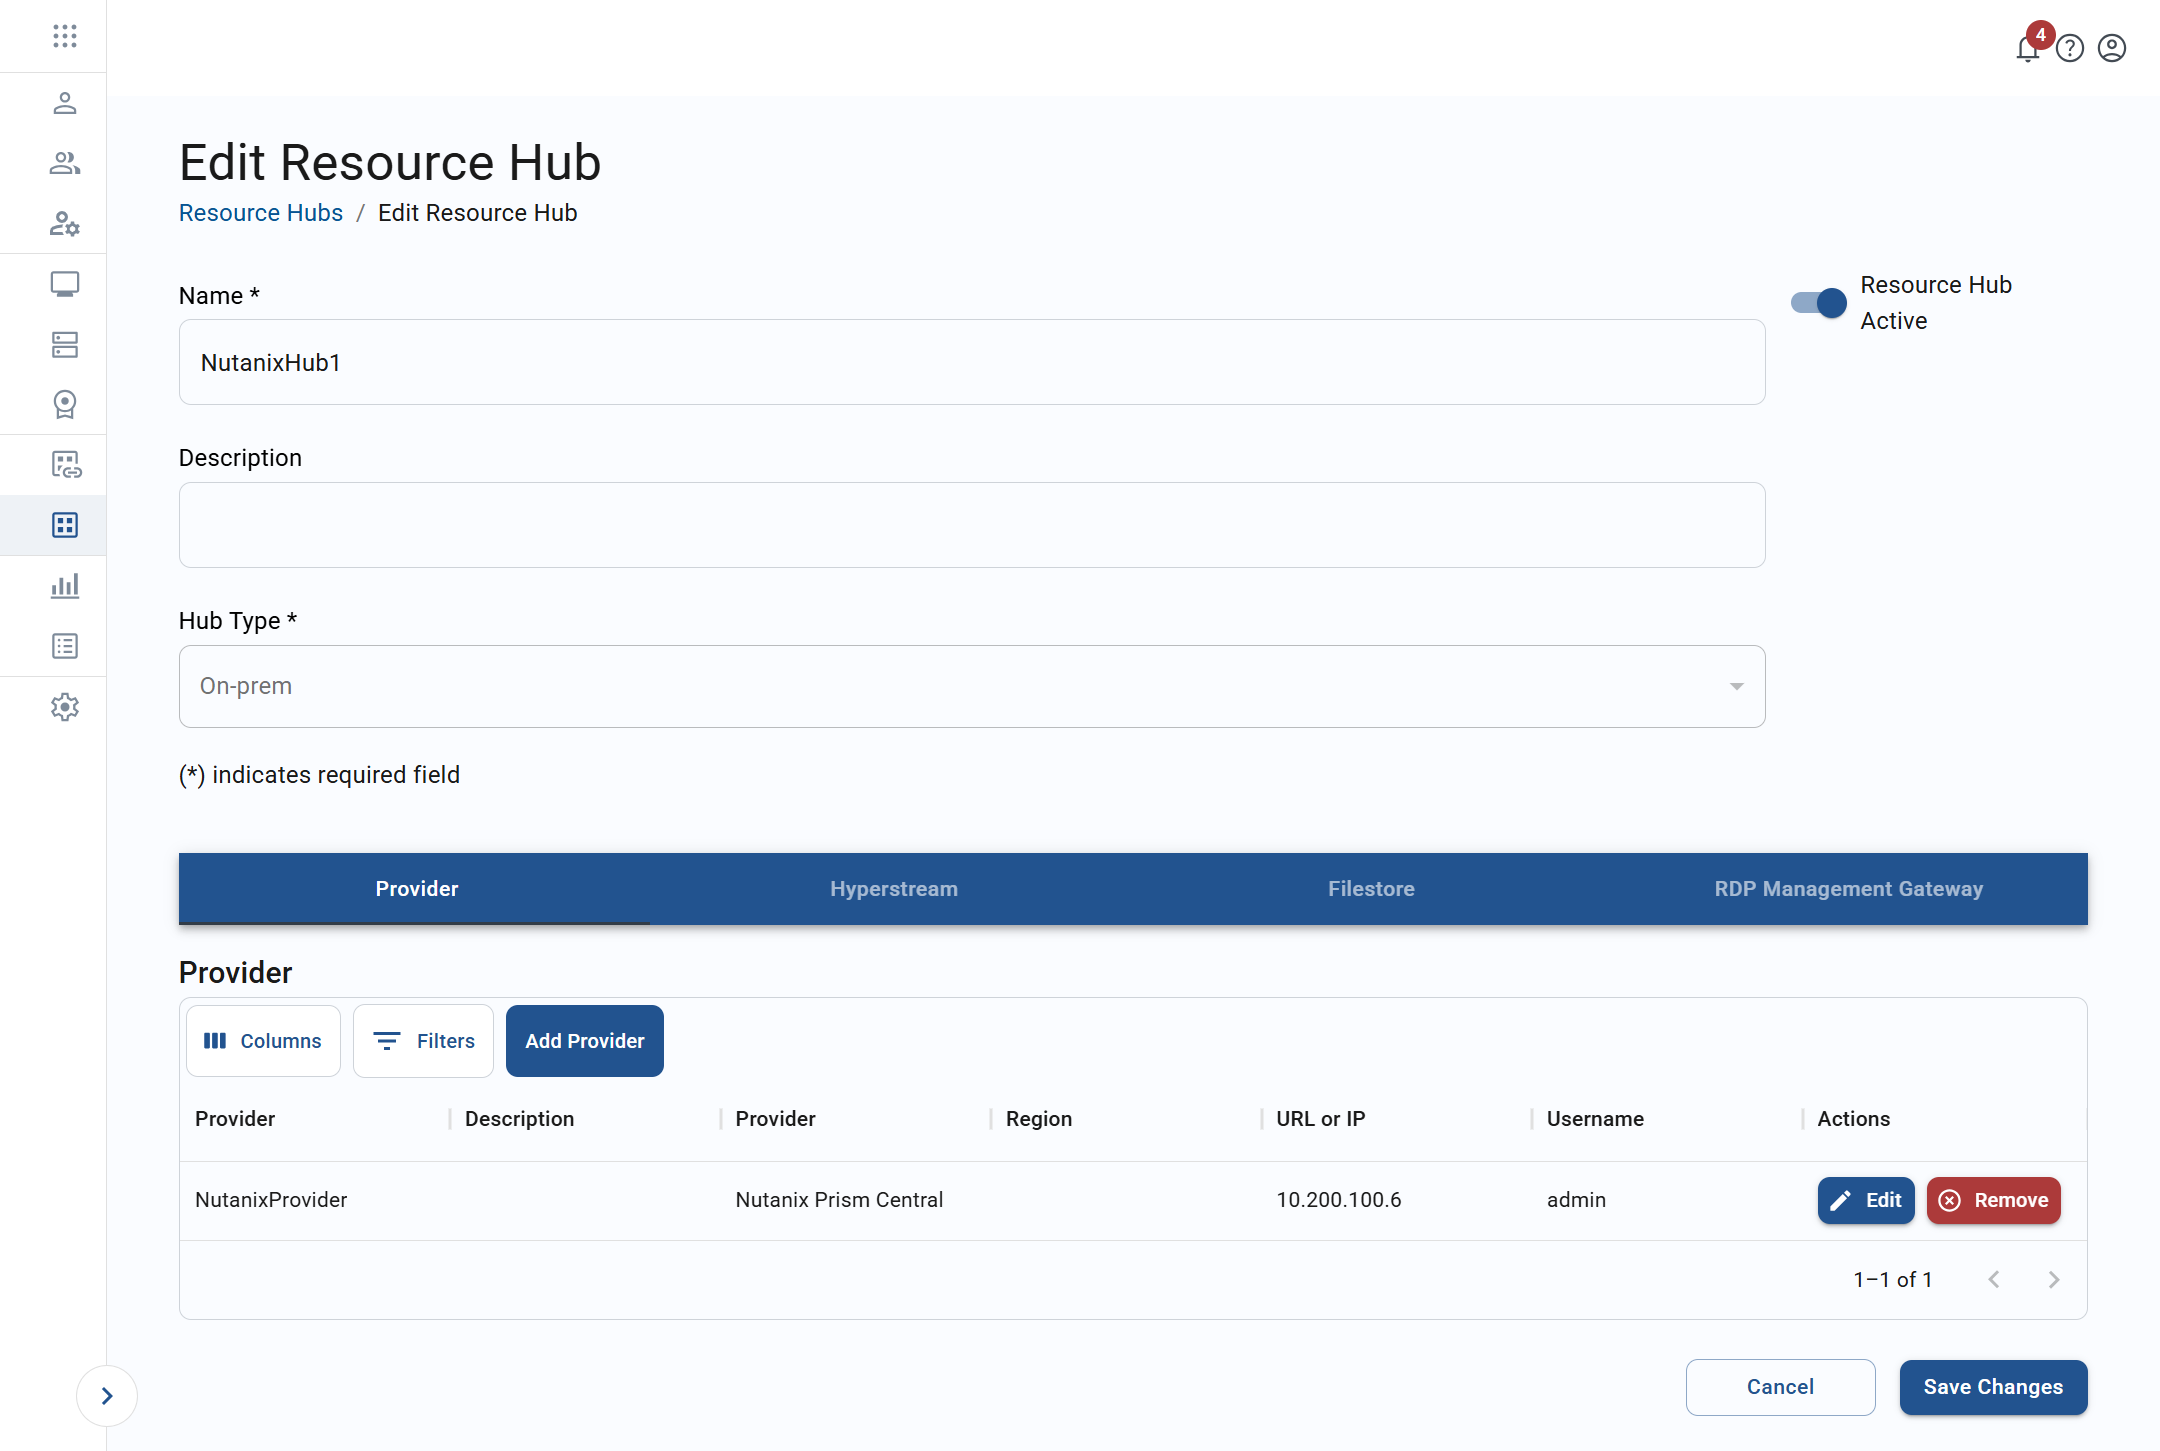The height and width of the screenshot is (1451, 2160).
Task: Open the help question mark icon
Action: (2070, 48)
